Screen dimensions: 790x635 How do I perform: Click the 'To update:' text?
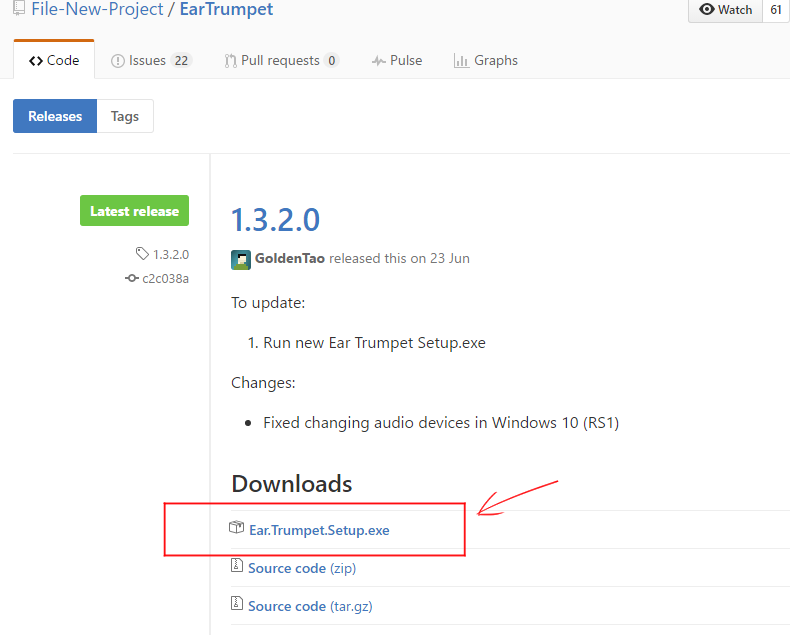coord(268,303)
